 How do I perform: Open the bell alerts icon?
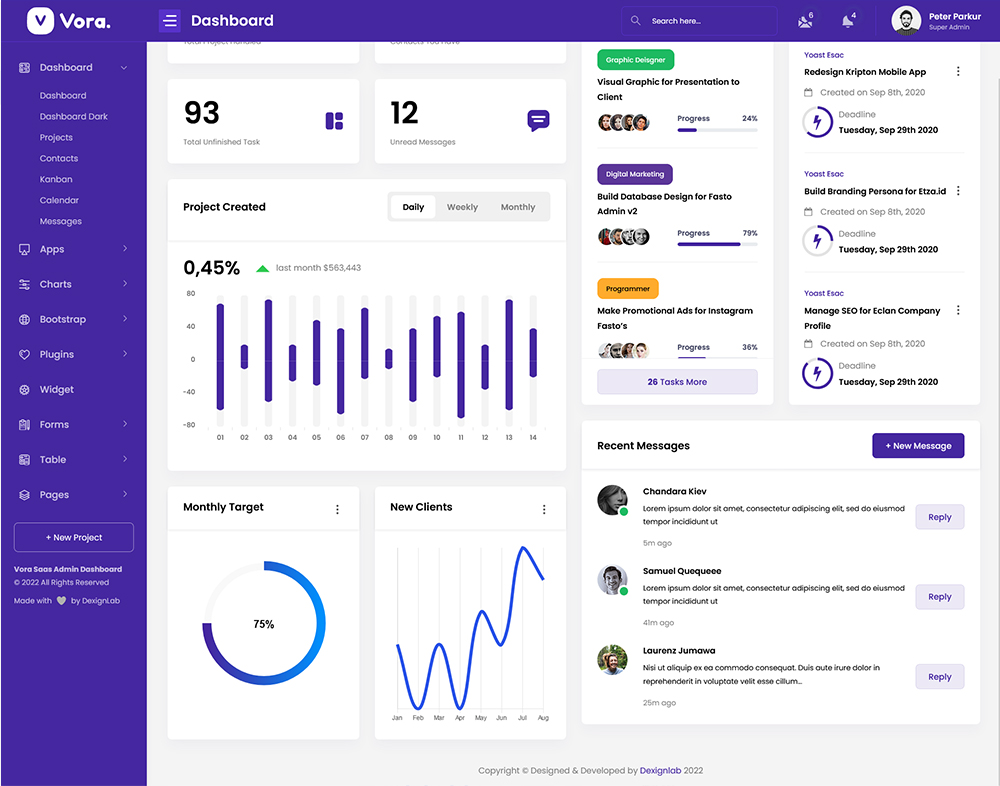tap(848, 21)
